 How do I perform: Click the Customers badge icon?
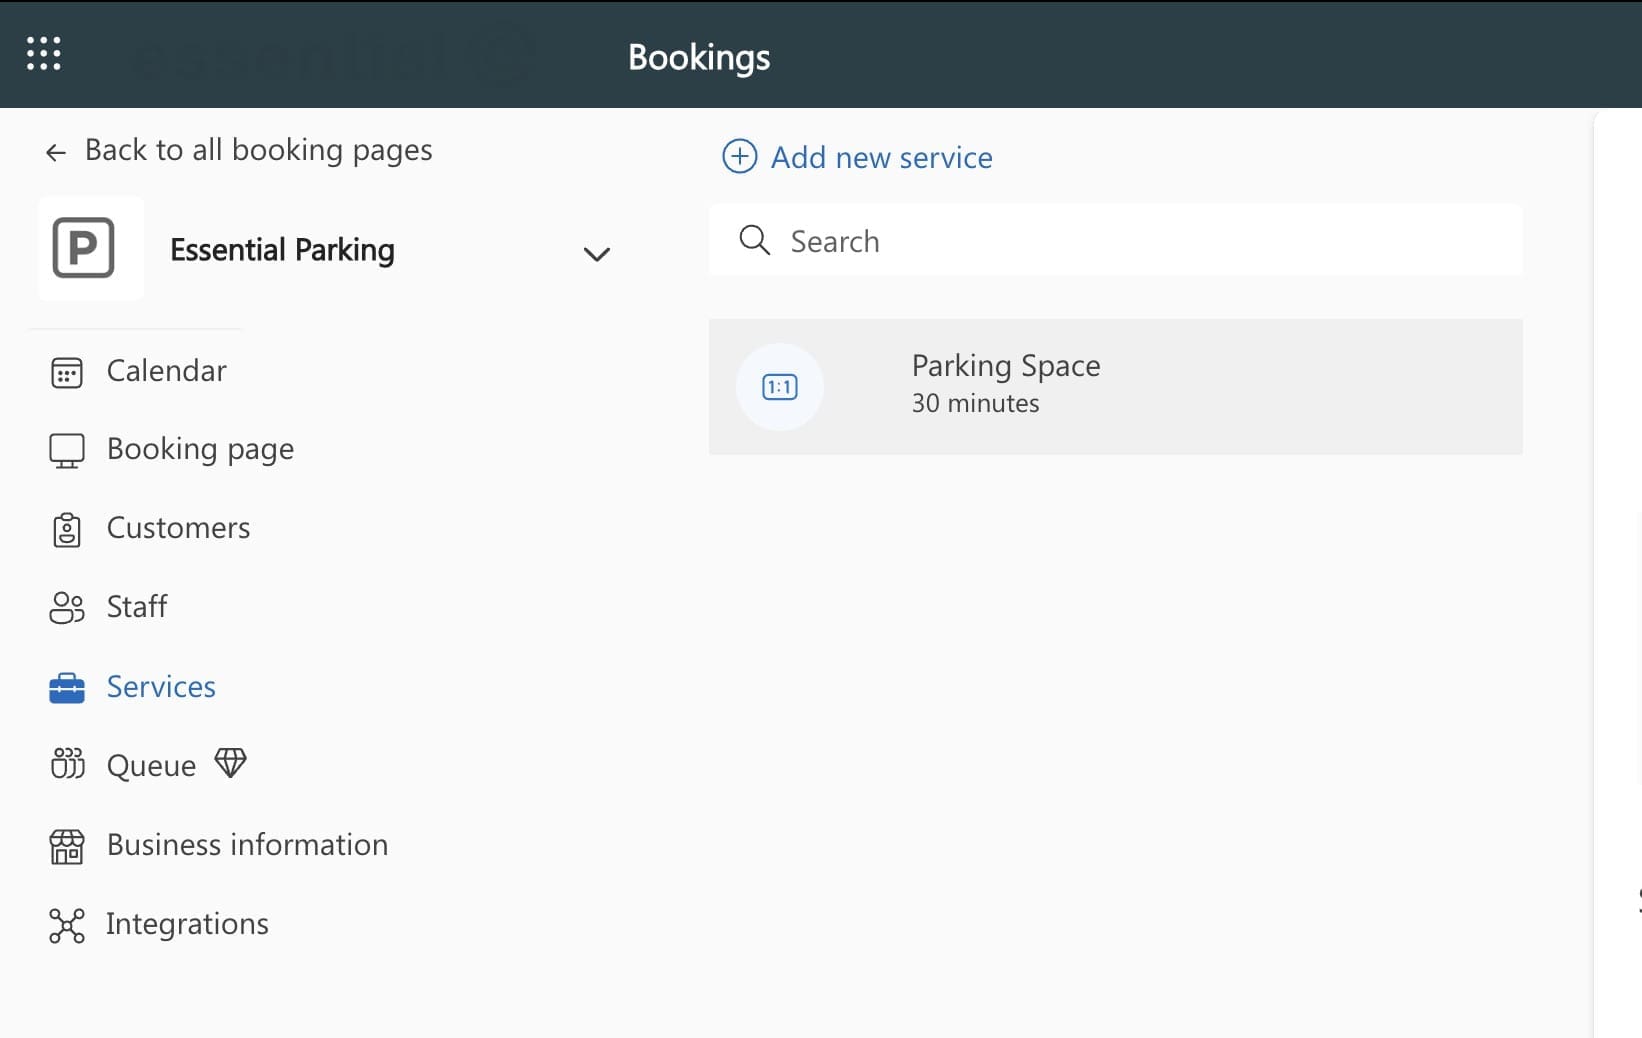[x=67, y=529]
